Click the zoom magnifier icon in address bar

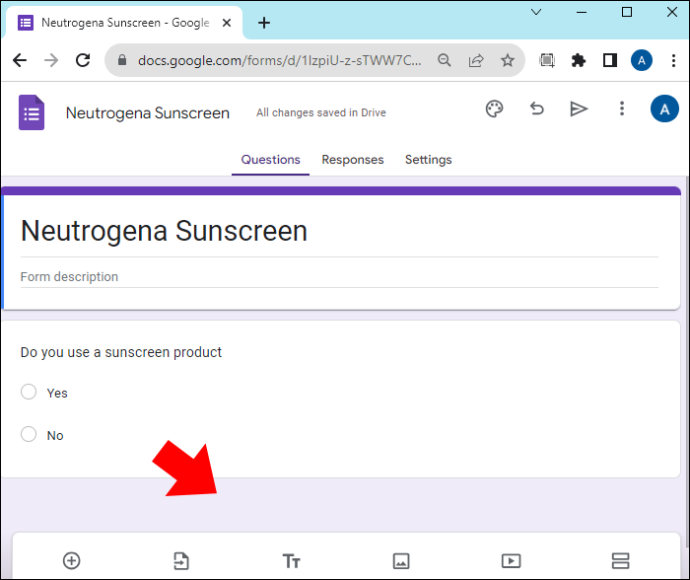[x=444, y=60]
